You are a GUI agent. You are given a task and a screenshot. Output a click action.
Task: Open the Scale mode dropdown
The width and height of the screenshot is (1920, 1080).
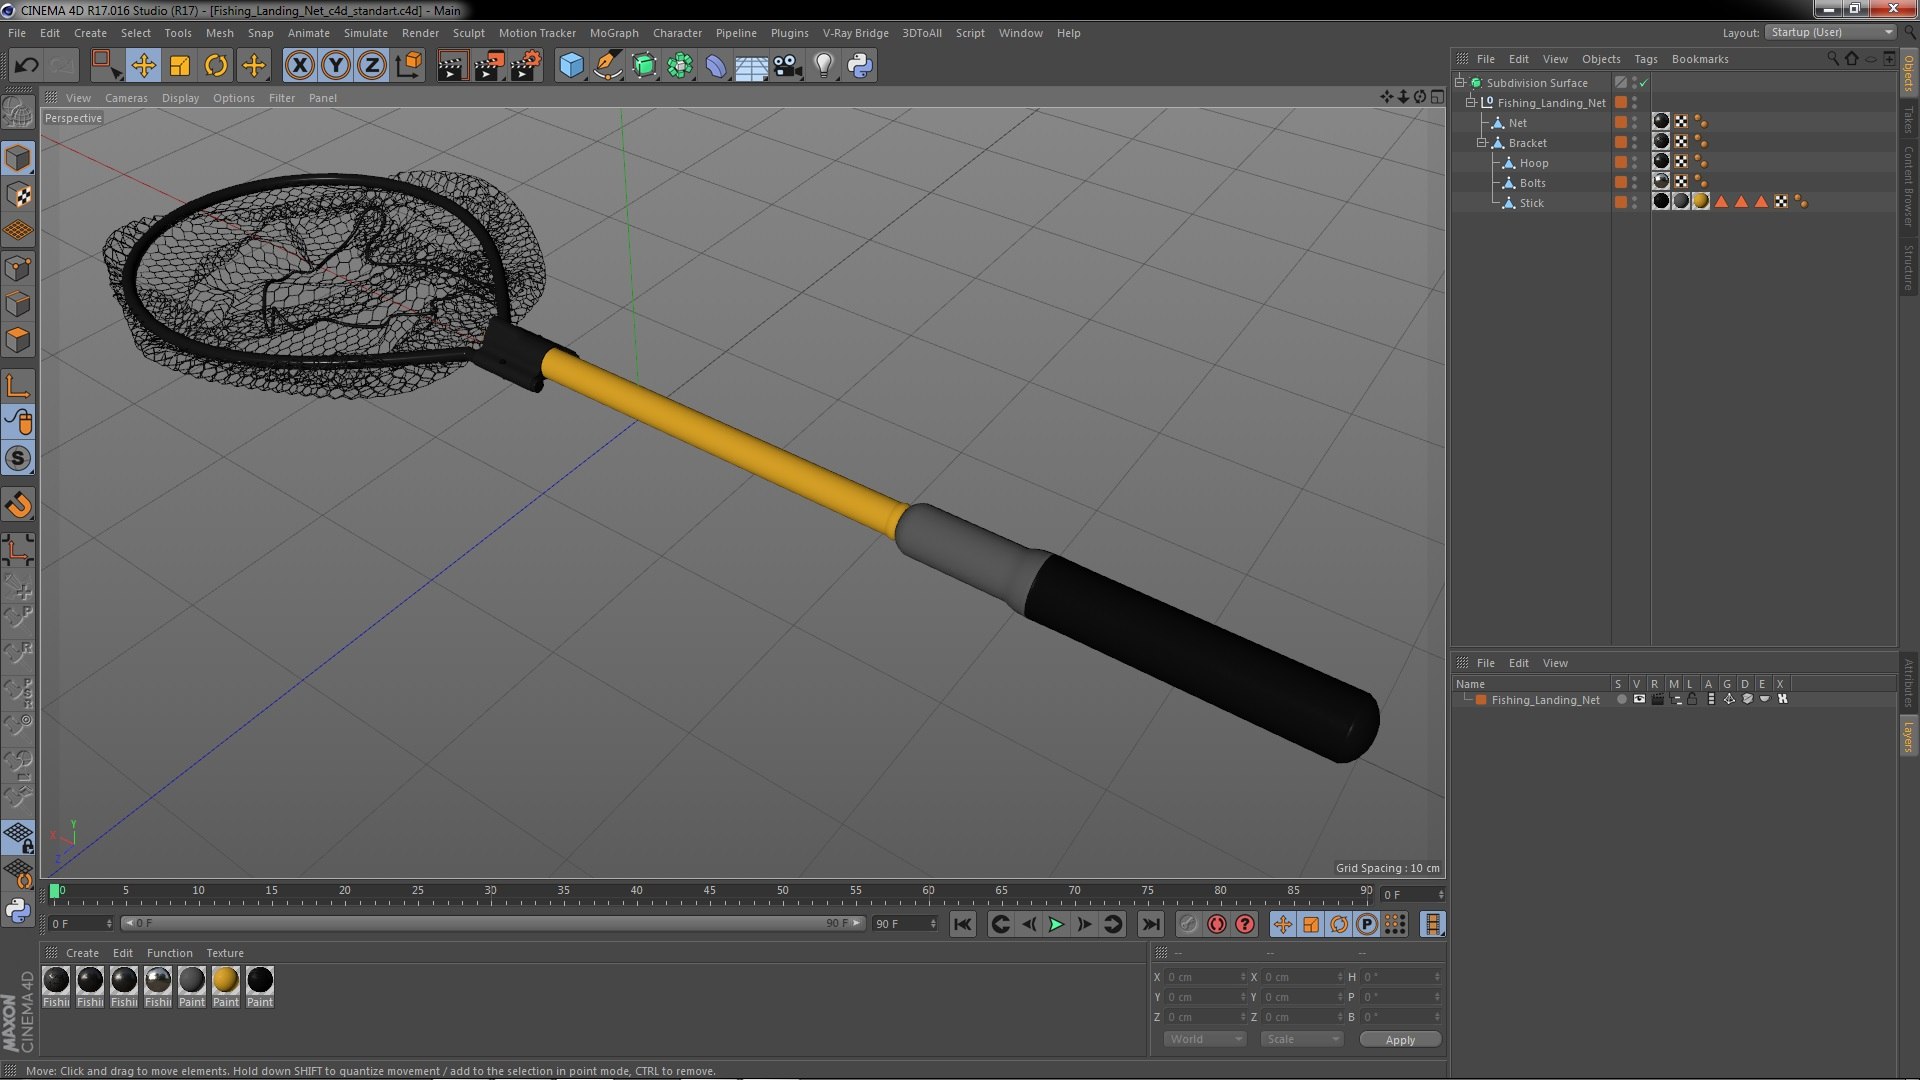1302,1039
